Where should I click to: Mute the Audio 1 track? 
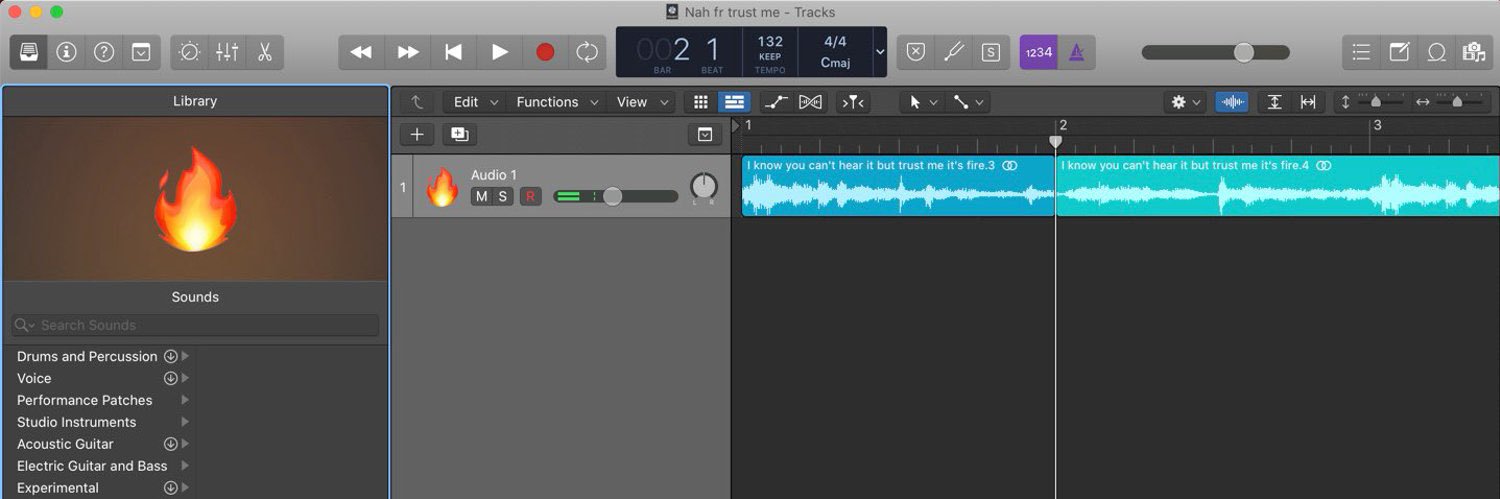[481, 196]
